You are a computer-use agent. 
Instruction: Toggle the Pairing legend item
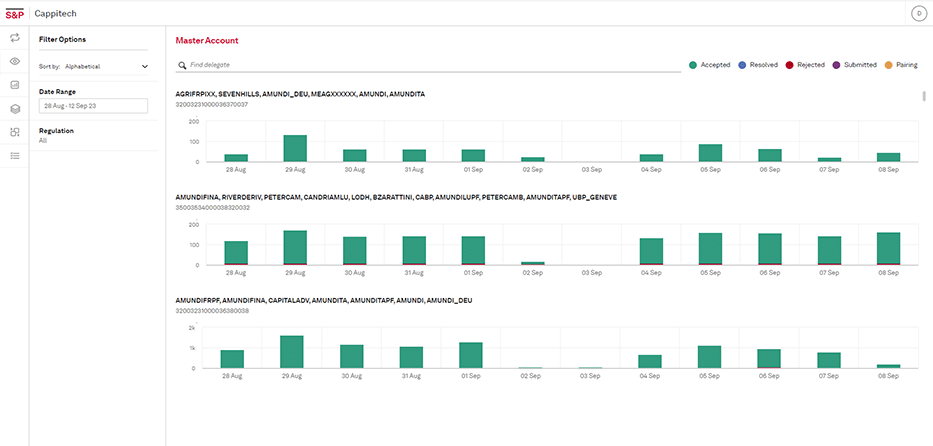pyautogui.click(x=901, y=65)
